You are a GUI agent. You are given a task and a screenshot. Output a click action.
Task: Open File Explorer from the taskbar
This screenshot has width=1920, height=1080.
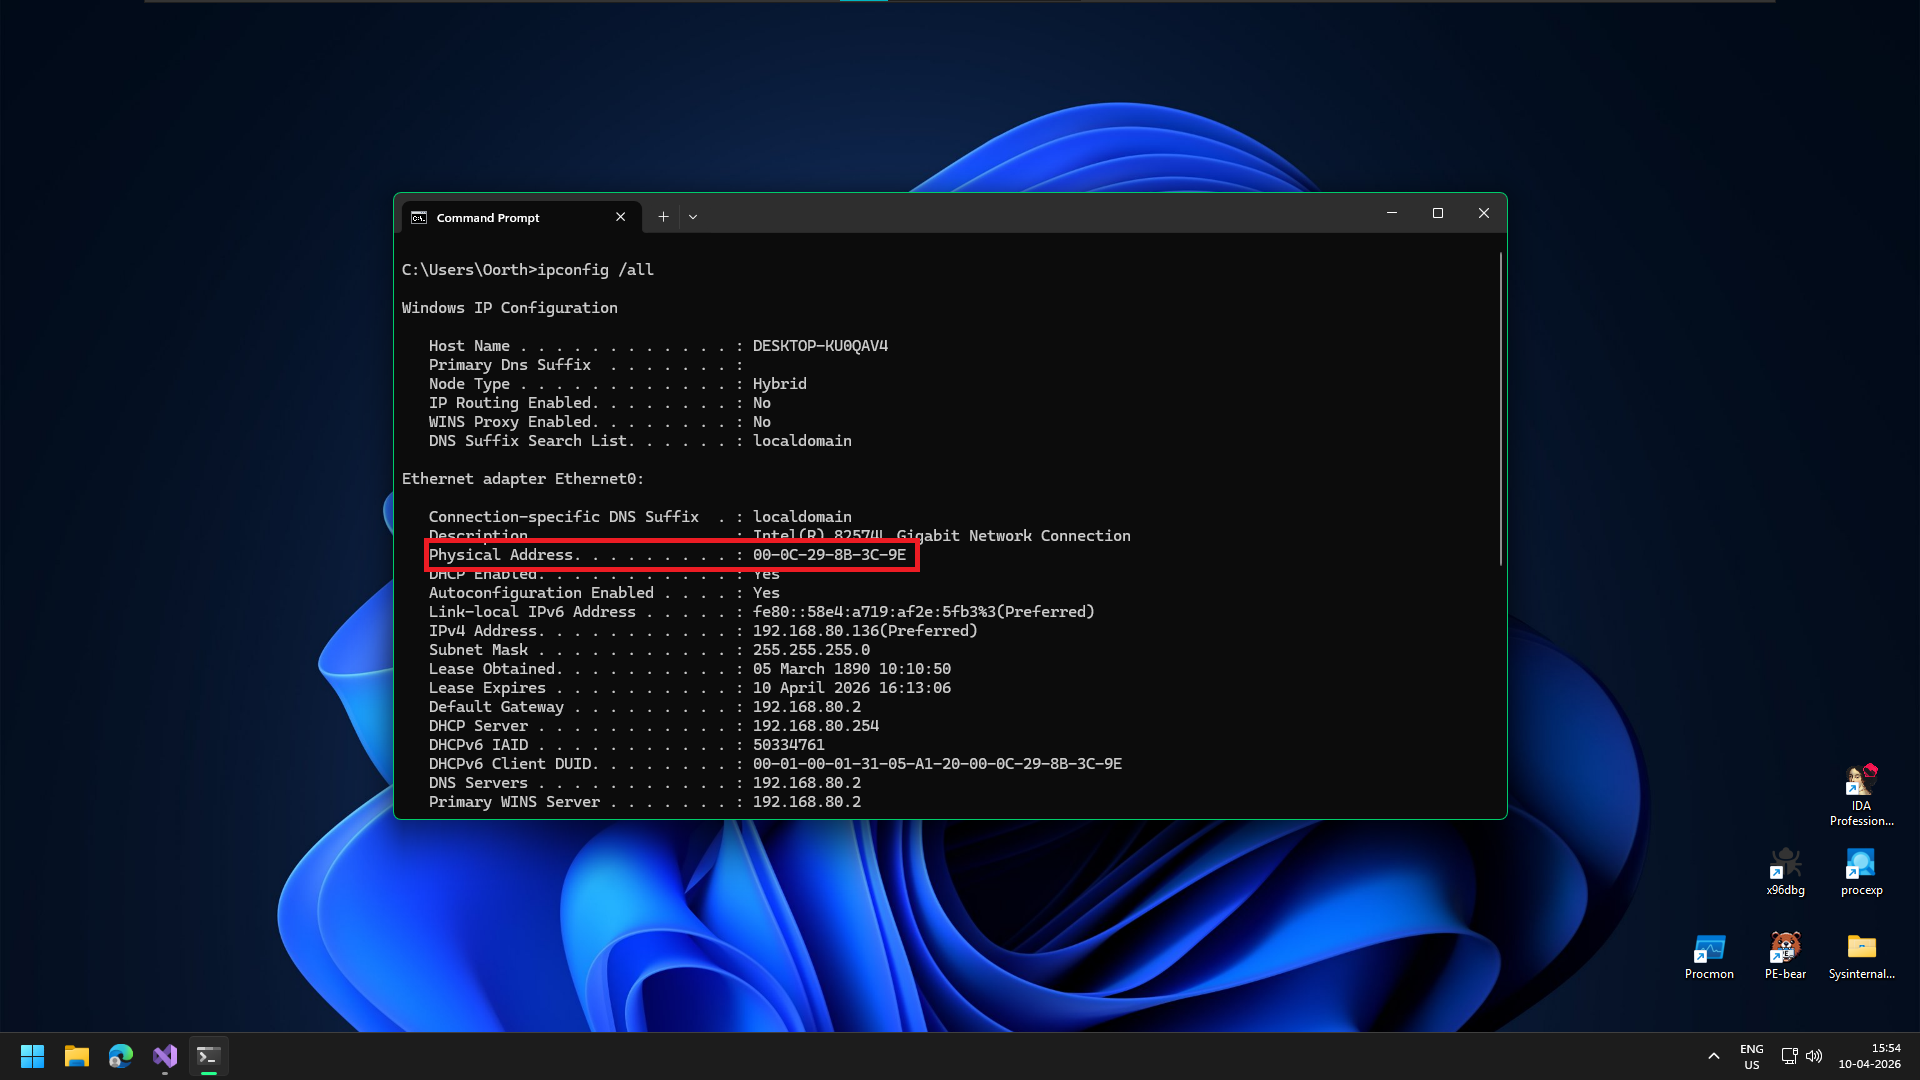coord(77,1056)
